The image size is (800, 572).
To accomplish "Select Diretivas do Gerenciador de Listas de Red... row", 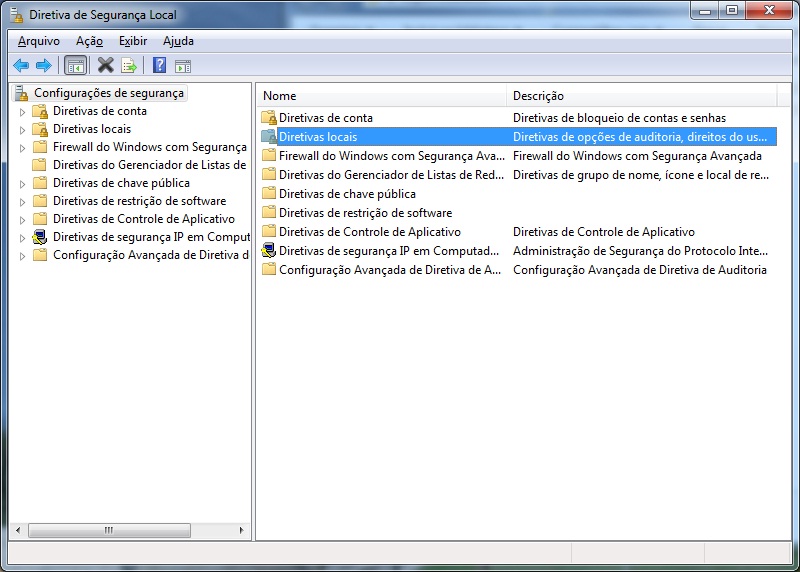I will click(518, 175).
